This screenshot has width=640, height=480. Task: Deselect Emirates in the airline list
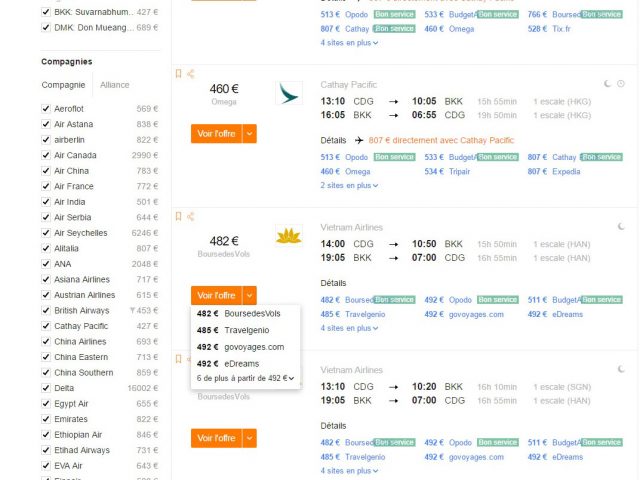click(x=46, y=419)
